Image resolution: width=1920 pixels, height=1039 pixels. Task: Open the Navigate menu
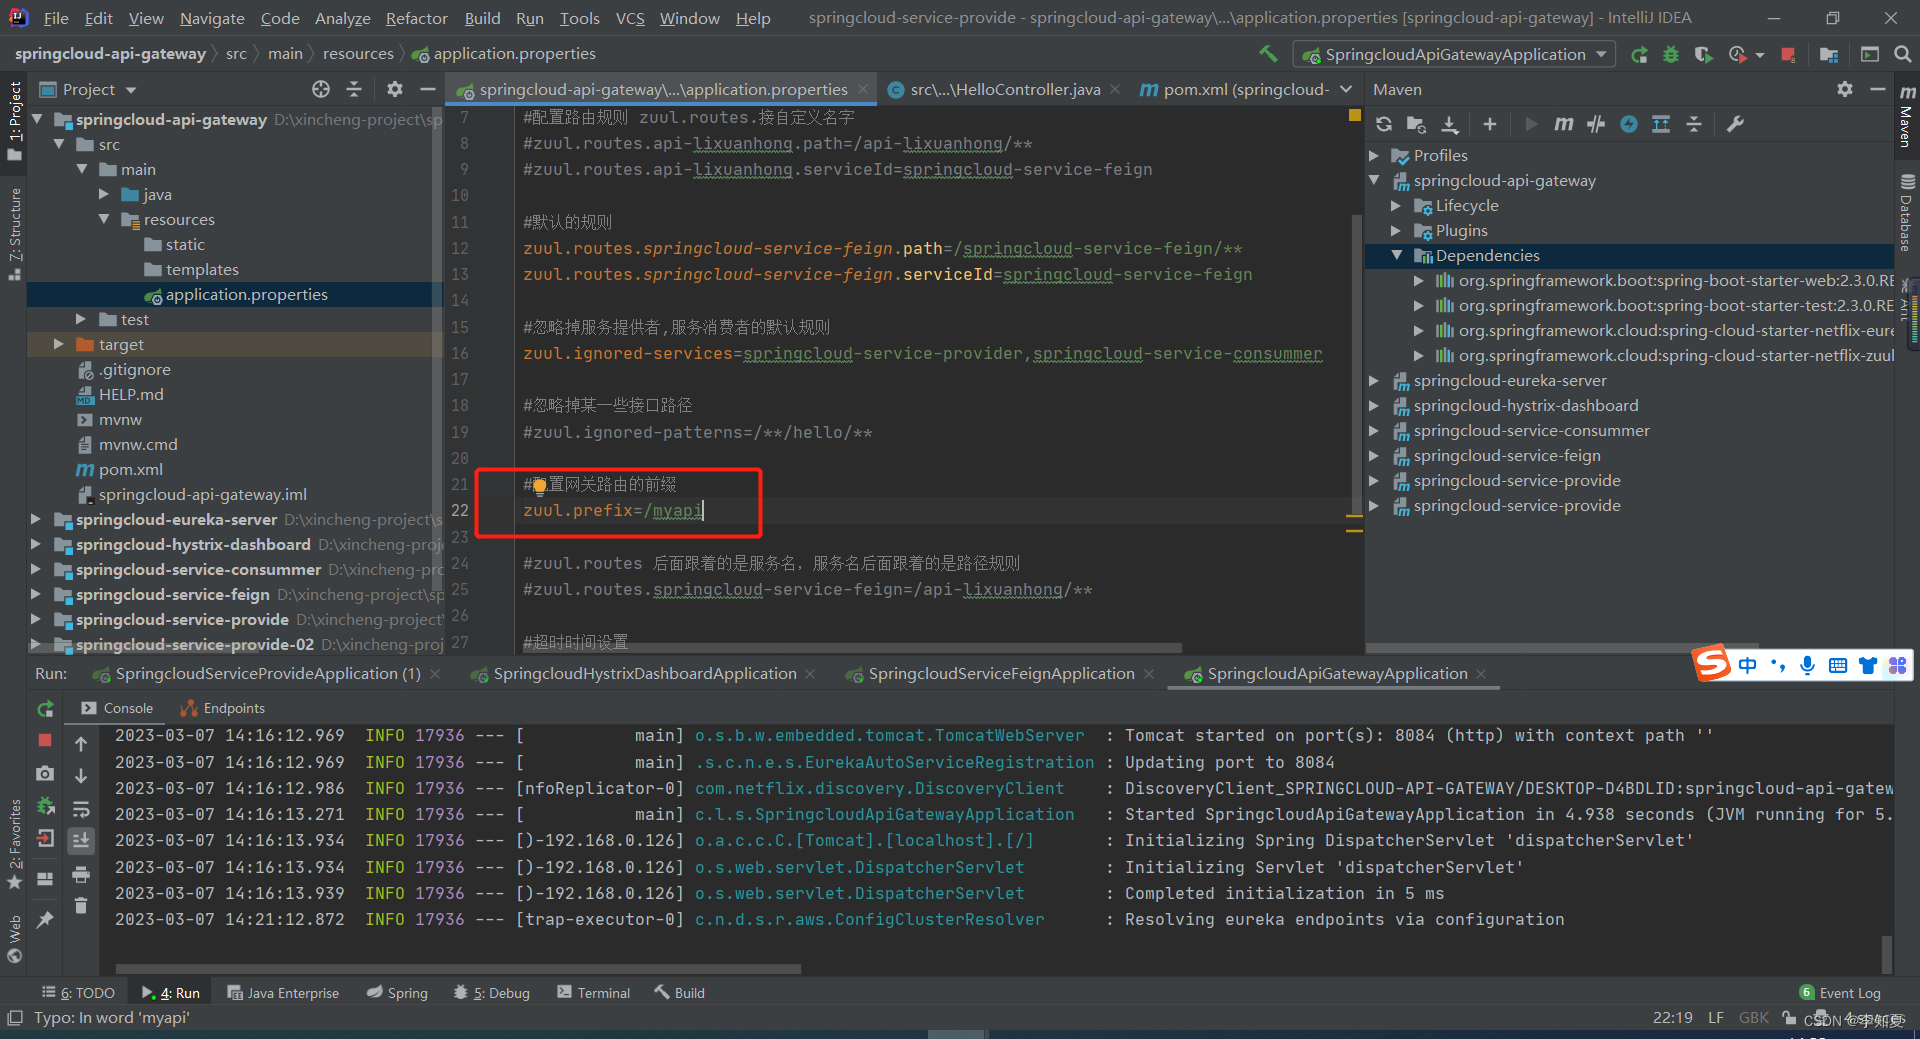click(212, 18)
